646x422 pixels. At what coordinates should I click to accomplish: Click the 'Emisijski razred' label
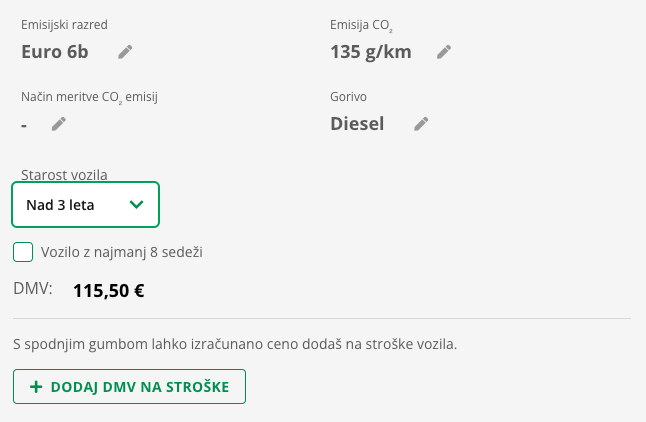coord(64,25)
